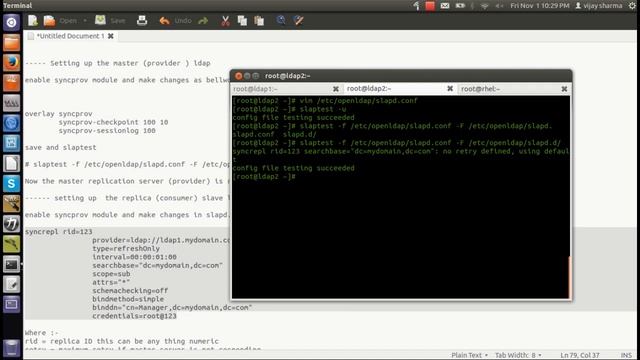Open Ubuntu Software Center launcher icon

11,82
